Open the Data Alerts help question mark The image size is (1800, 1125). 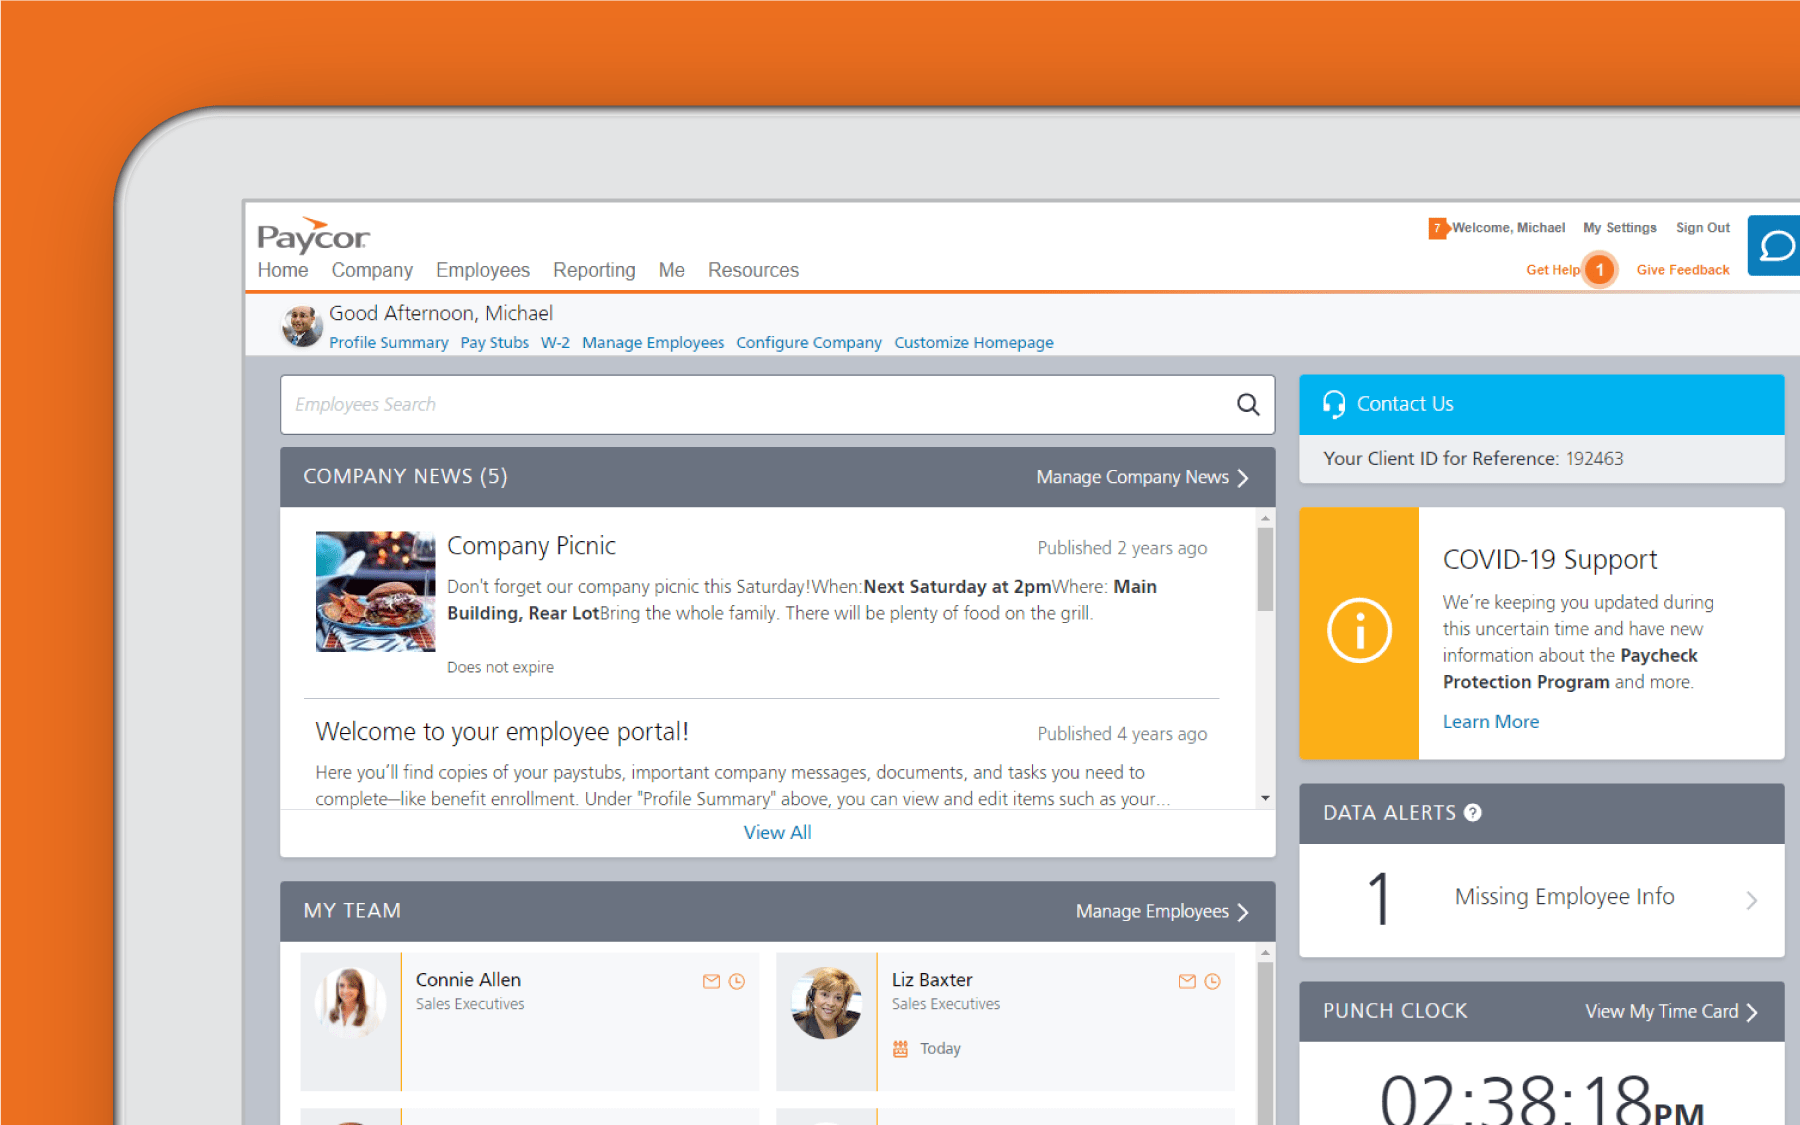(1472, 813)
